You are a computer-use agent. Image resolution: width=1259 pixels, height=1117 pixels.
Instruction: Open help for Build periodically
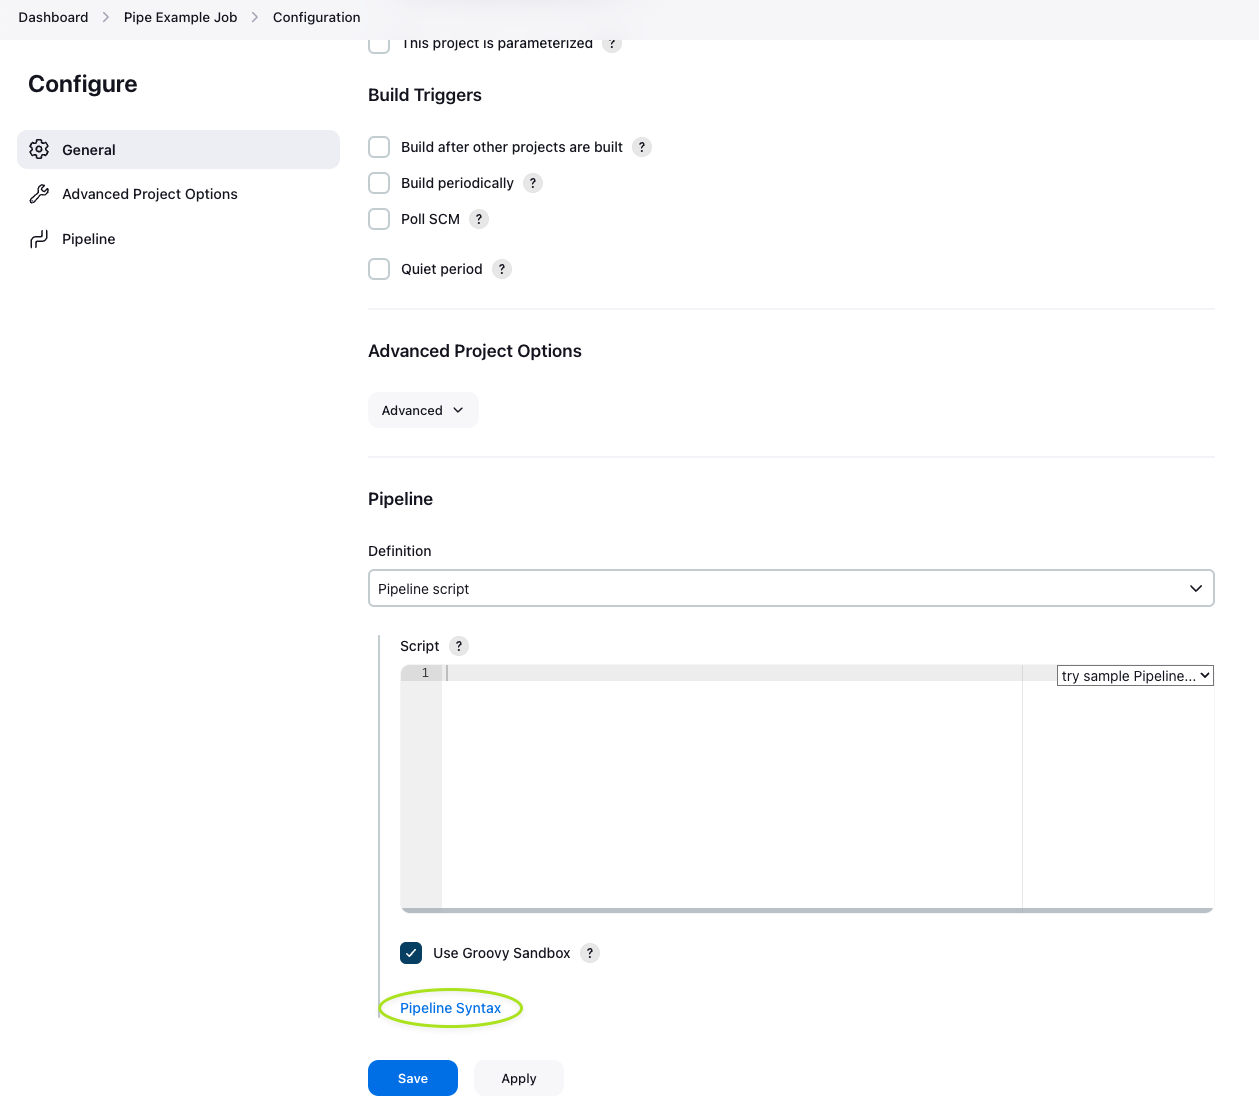532,183
